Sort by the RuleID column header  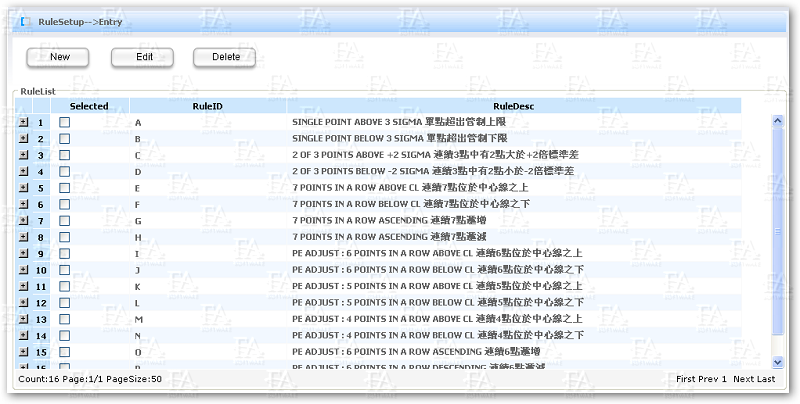(x=207, y=105)
